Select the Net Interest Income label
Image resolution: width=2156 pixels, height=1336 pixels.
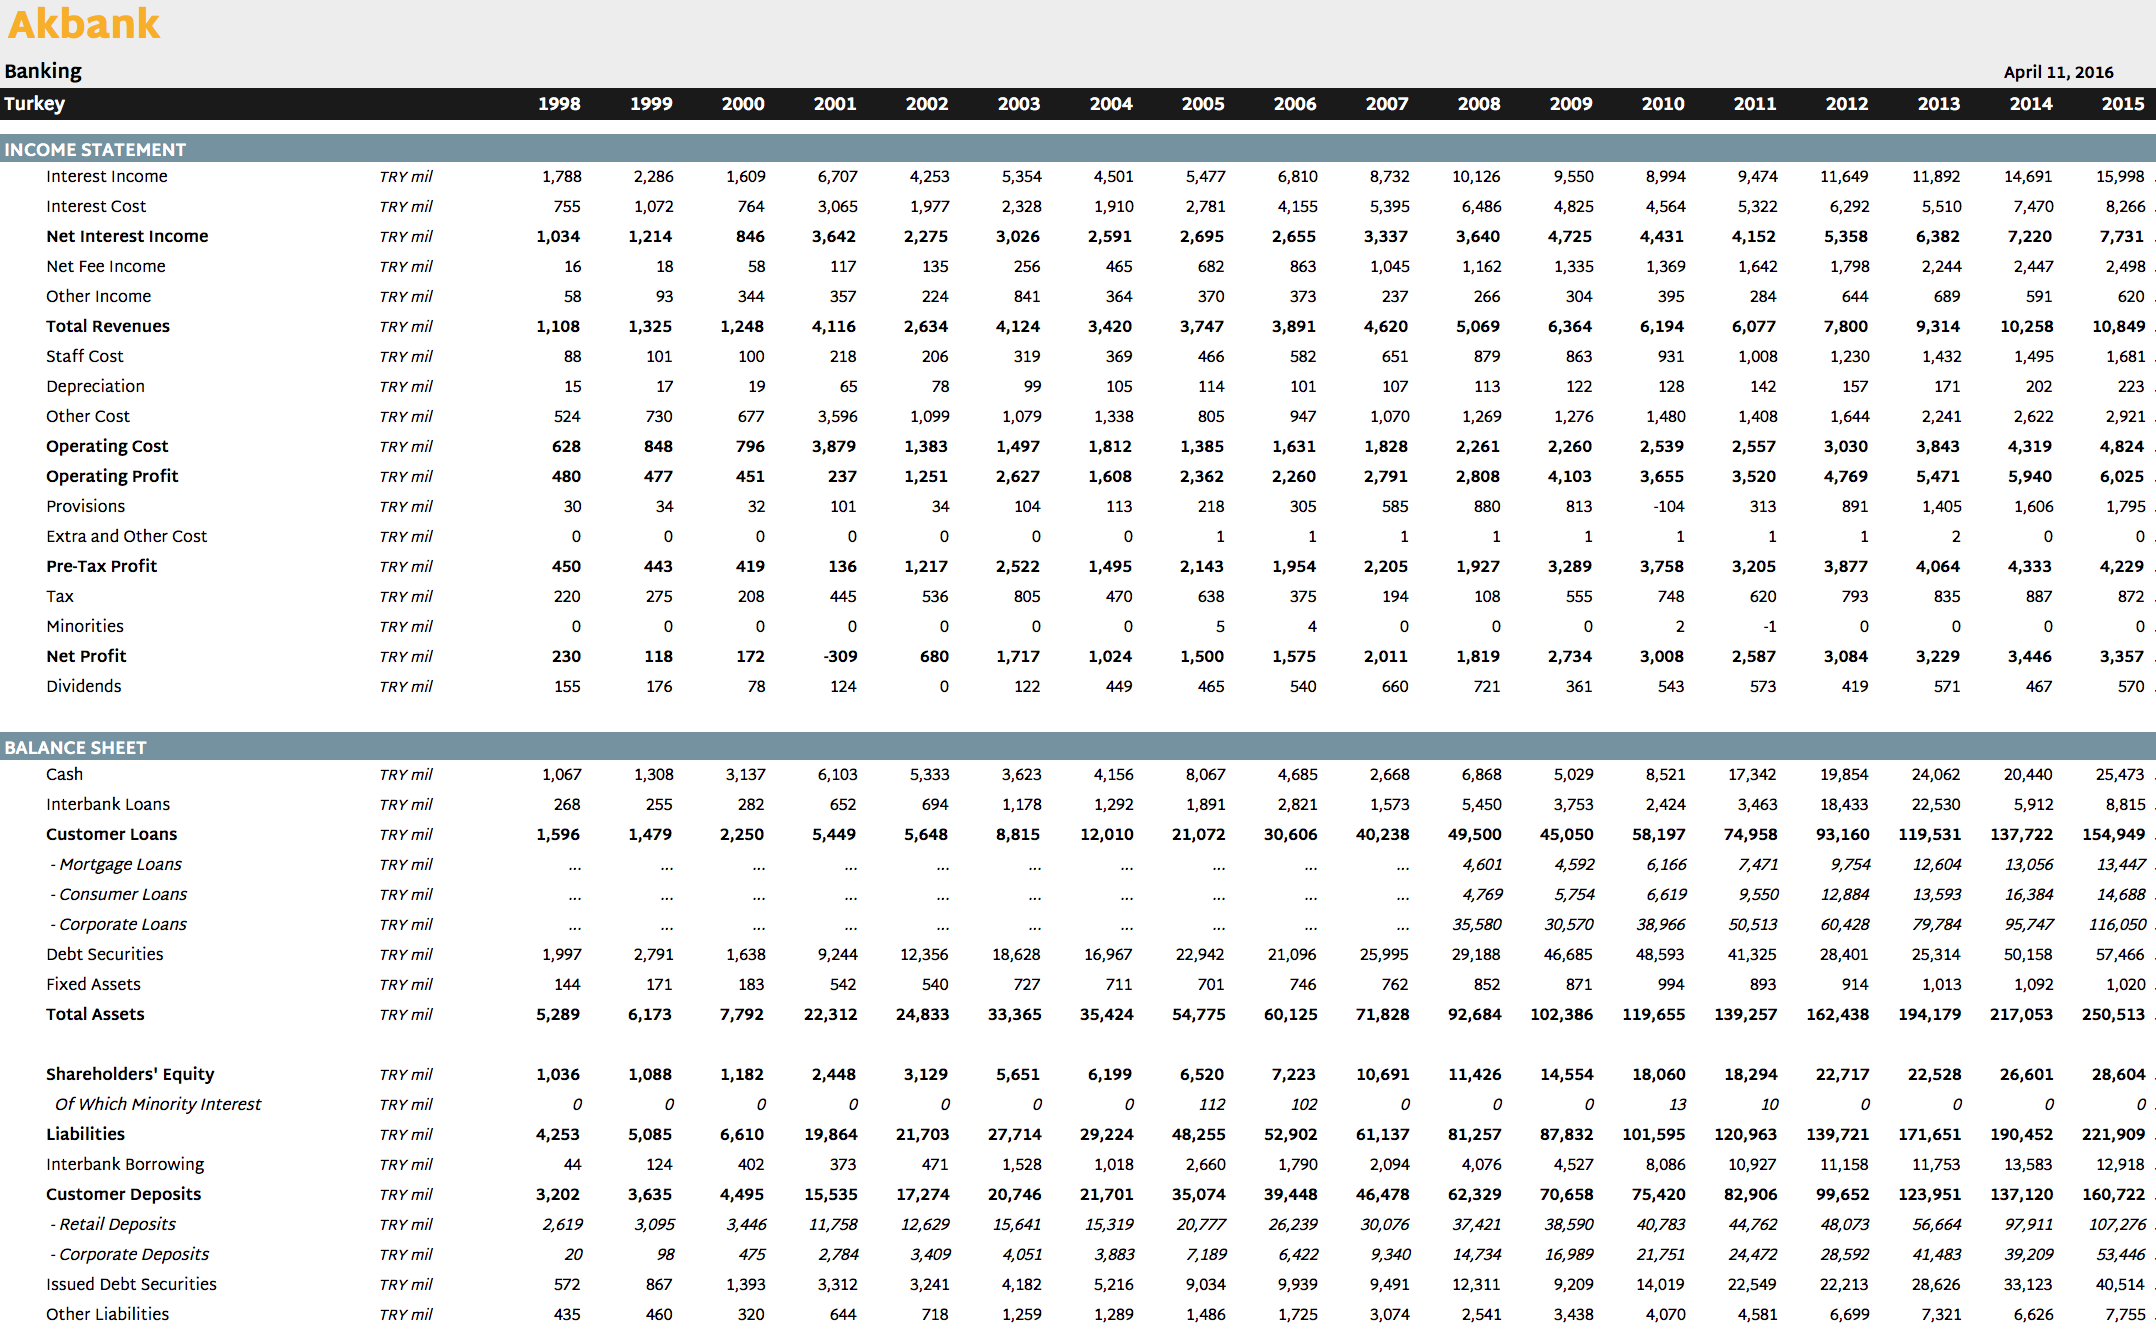point(127,236)
